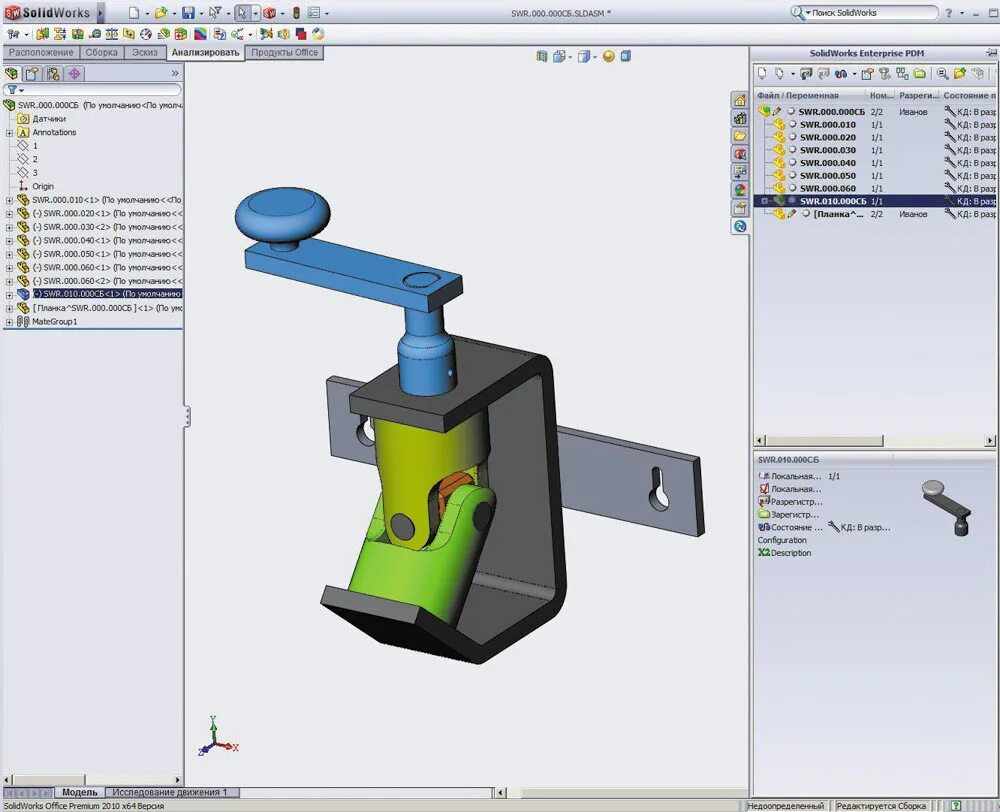Click the yellow sphere appearance icon

608,56
